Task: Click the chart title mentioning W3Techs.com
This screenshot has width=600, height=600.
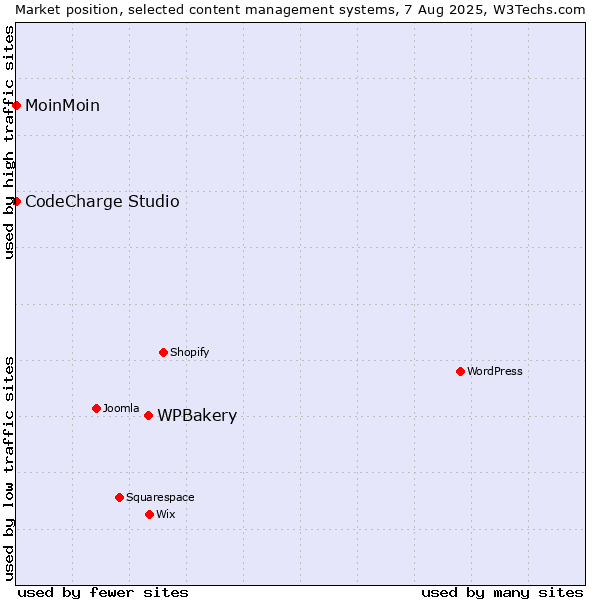Action: coord(300,10)
